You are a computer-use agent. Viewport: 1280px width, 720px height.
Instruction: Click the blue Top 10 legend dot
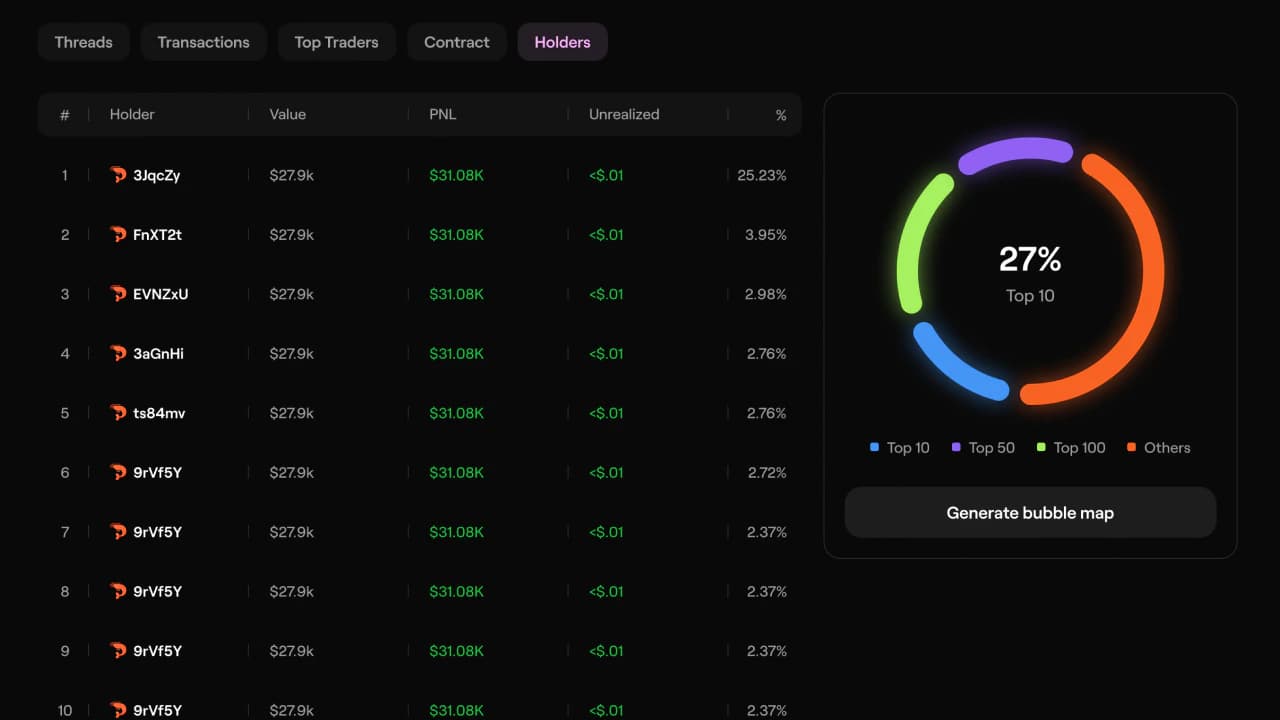pyautogui.click(x=875, y=448)
